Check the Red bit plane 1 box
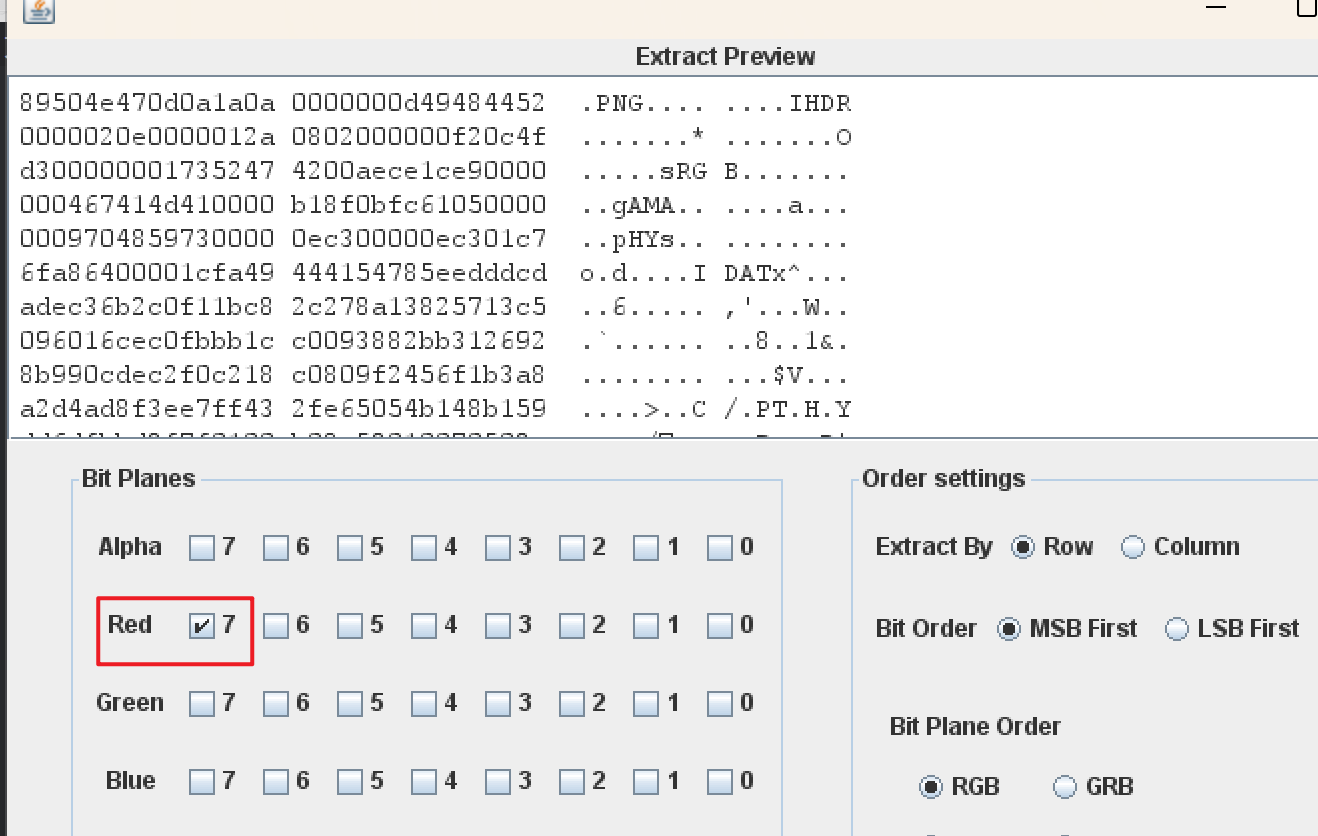 pyautogui.click(x=646, y=626)
